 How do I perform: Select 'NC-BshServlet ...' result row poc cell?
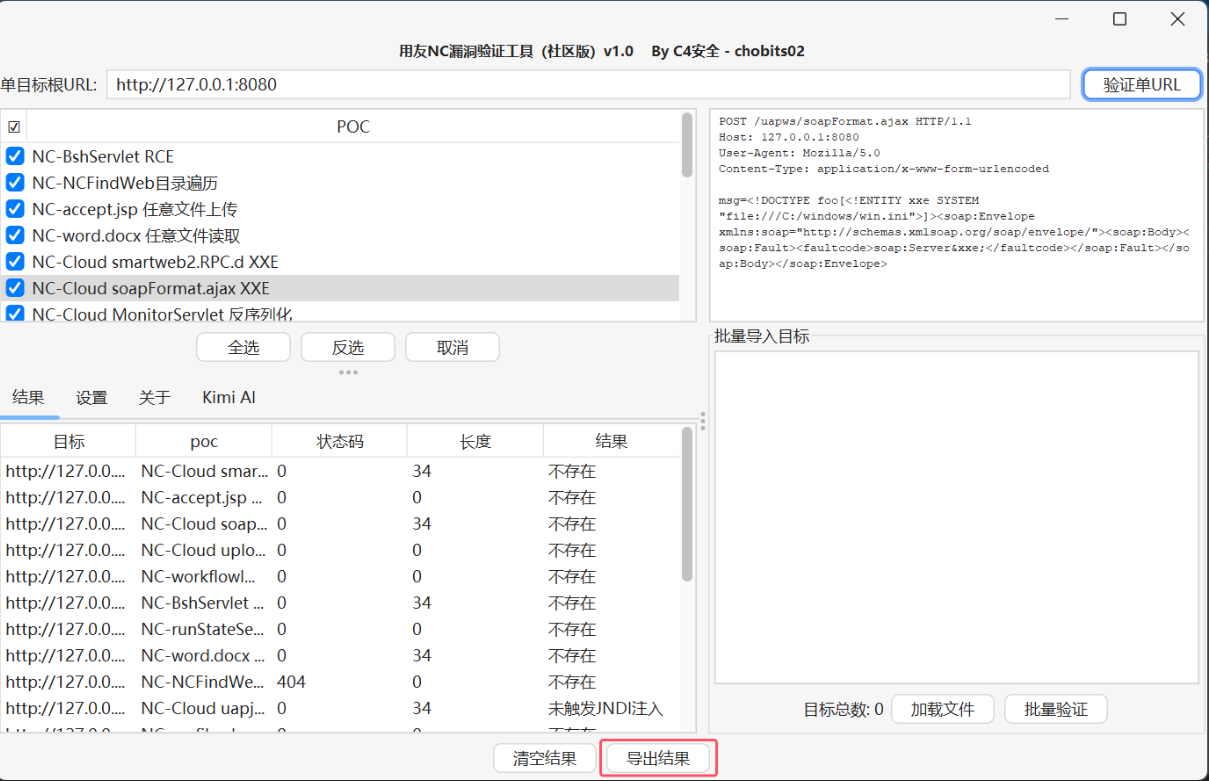coord(204,603)
